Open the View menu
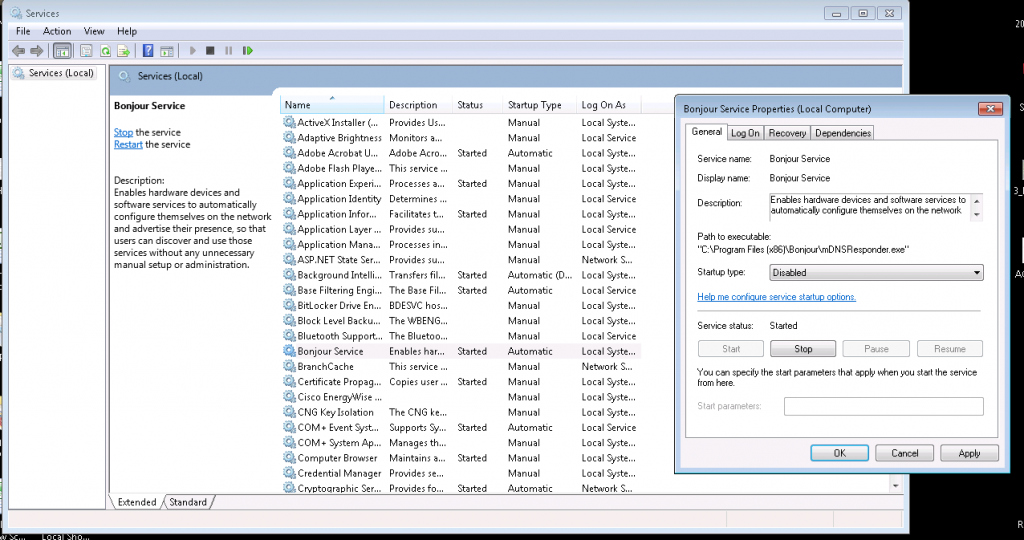The width and height of the screenshot is (1024, 540). point(94,31)
